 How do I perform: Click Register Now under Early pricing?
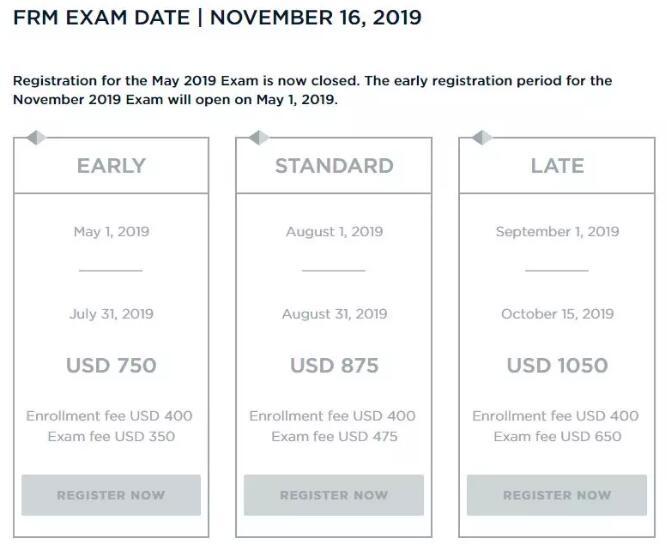pyautogui.click(x=111, y=495)
